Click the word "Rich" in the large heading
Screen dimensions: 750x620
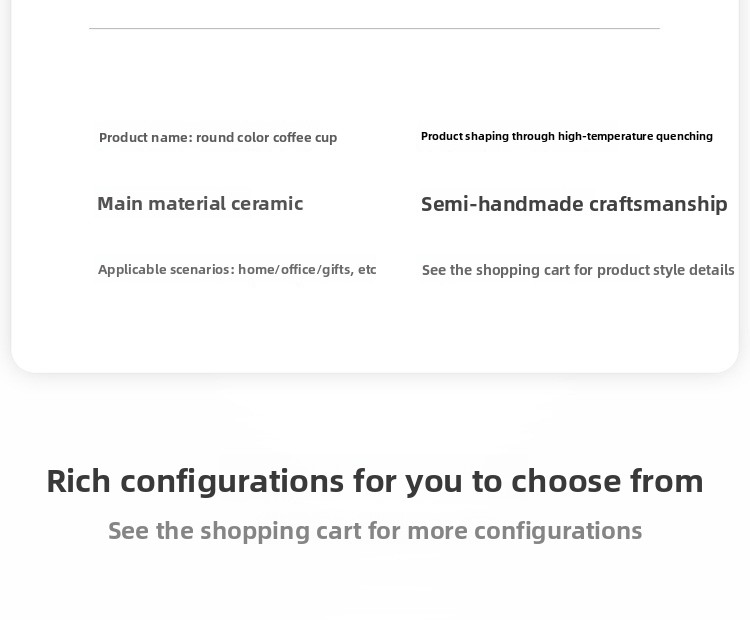[79, 481]
